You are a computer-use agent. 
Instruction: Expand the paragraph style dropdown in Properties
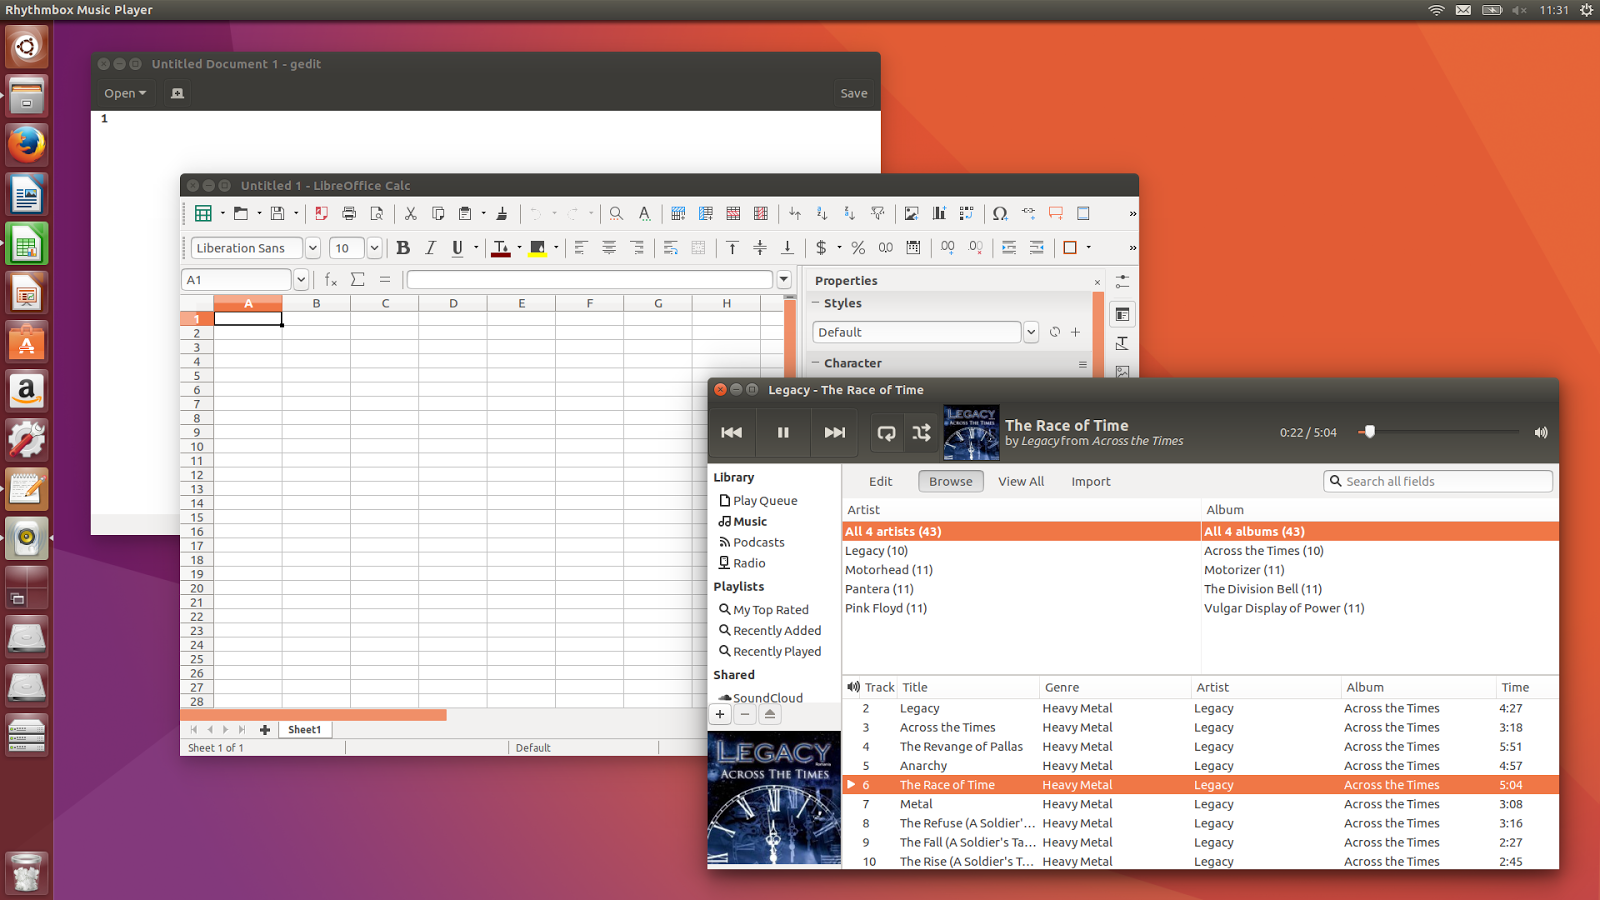click(x=1031, y=331)
